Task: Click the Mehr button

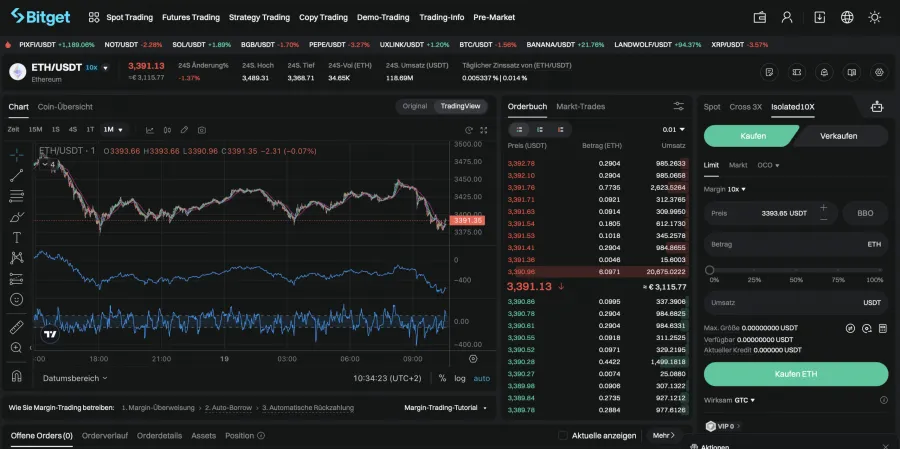Action: (664, 435)
